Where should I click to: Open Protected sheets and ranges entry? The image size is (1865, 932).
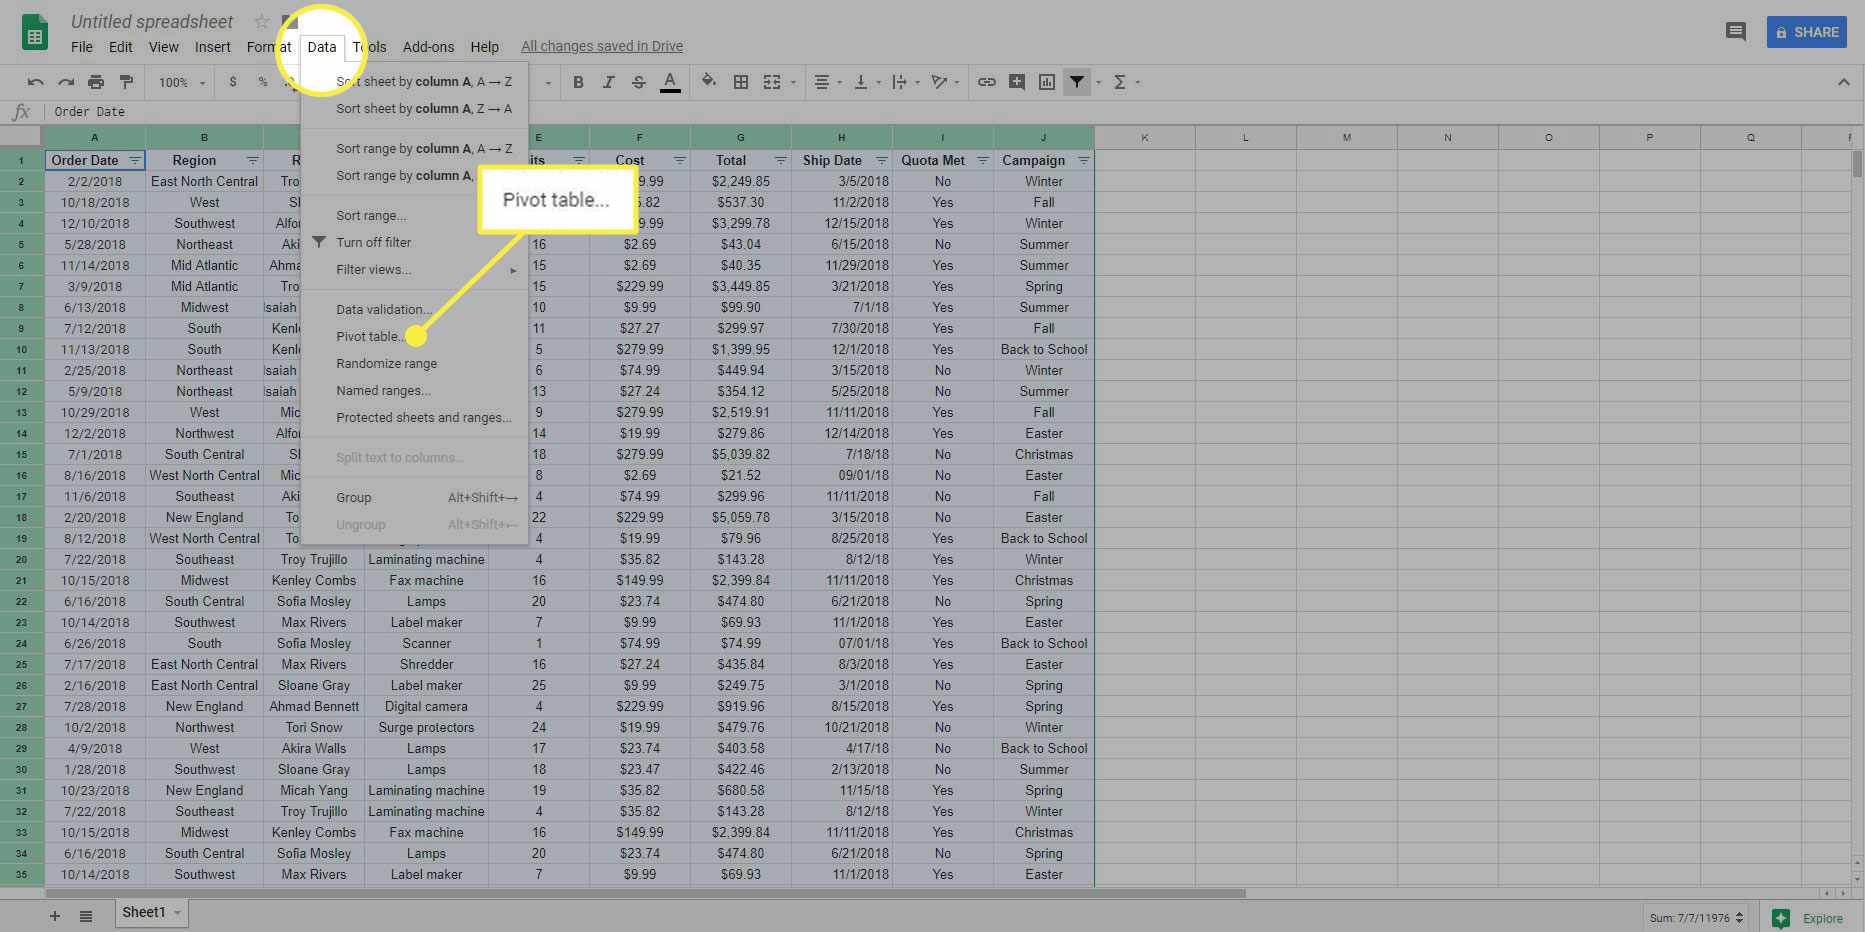[x=414, y=418]
